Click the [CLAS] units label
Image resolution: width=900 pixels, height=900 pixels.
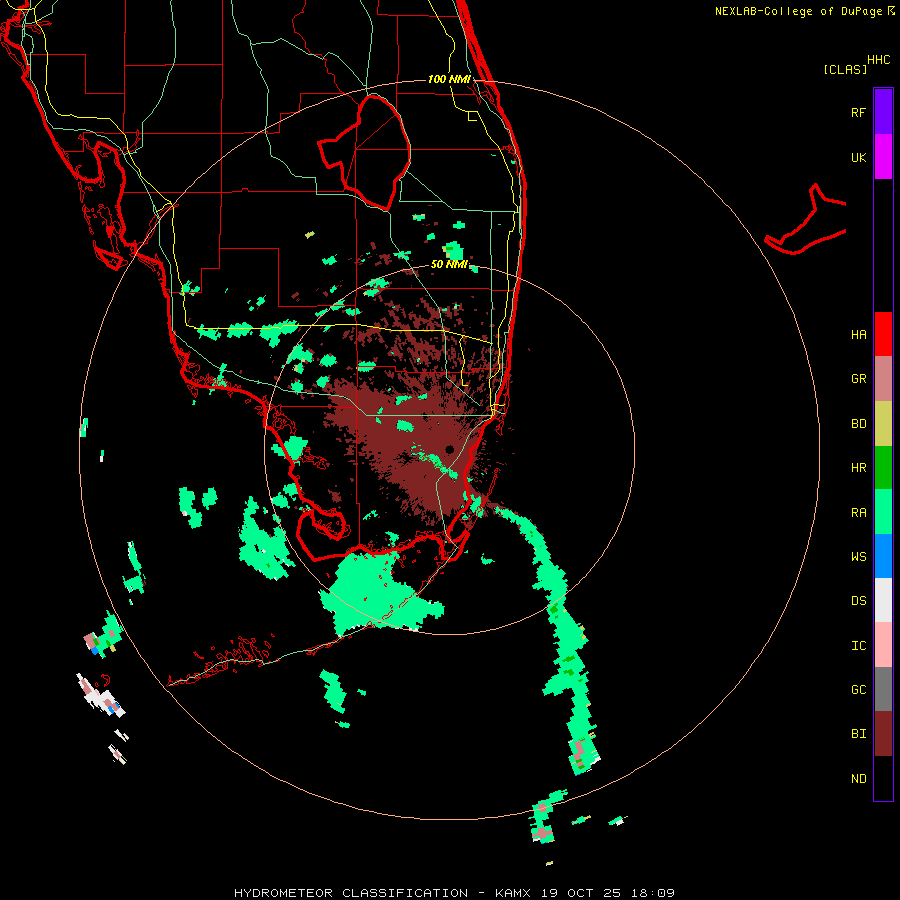pos(845,69)
